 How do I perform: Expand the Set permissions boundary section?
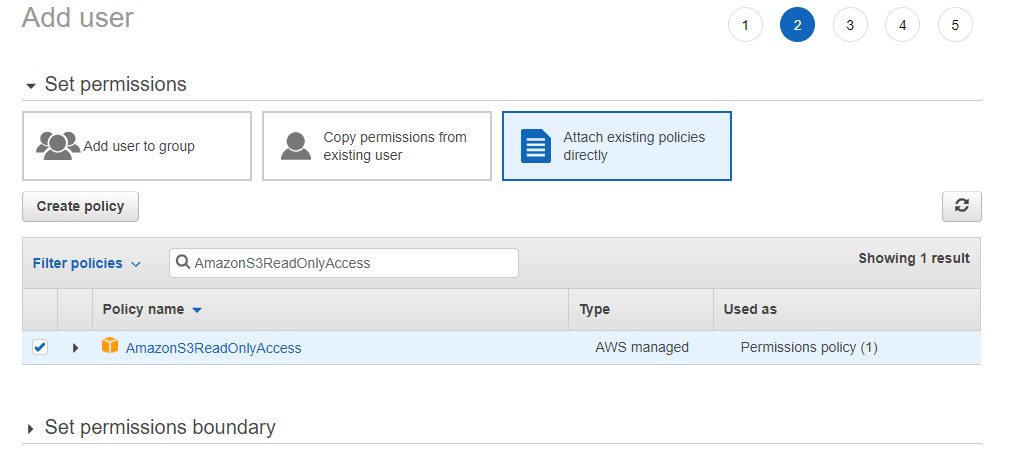coord(31,429)
